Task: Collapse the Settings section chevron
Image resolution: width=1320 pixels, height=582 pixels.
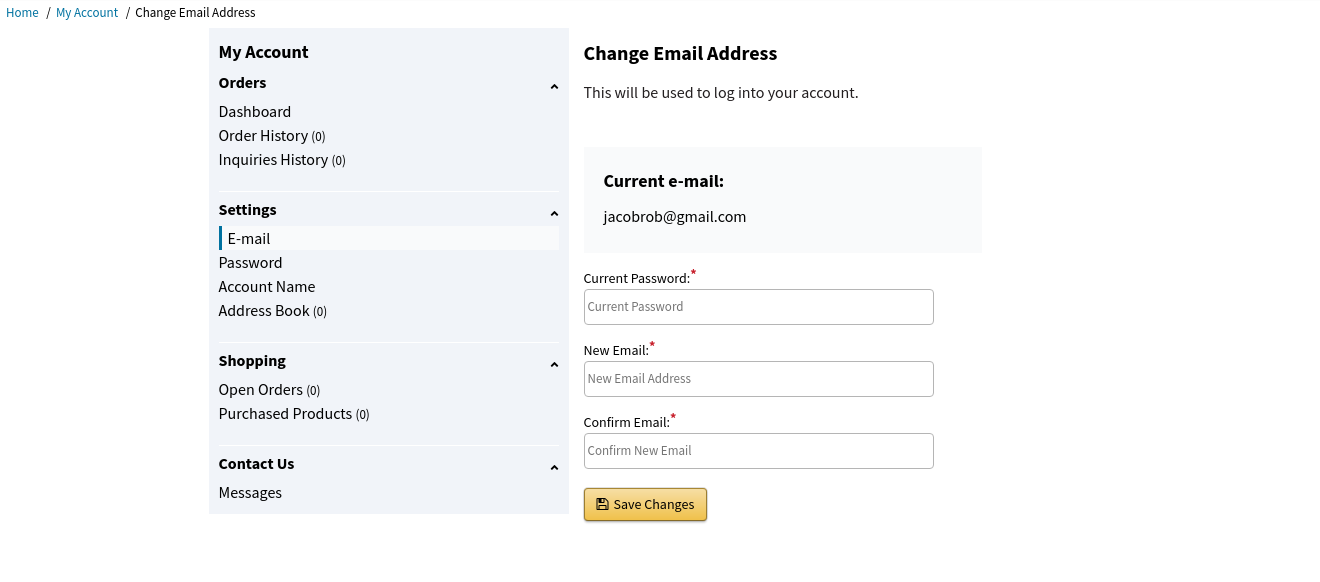Action: pos(554,214)
